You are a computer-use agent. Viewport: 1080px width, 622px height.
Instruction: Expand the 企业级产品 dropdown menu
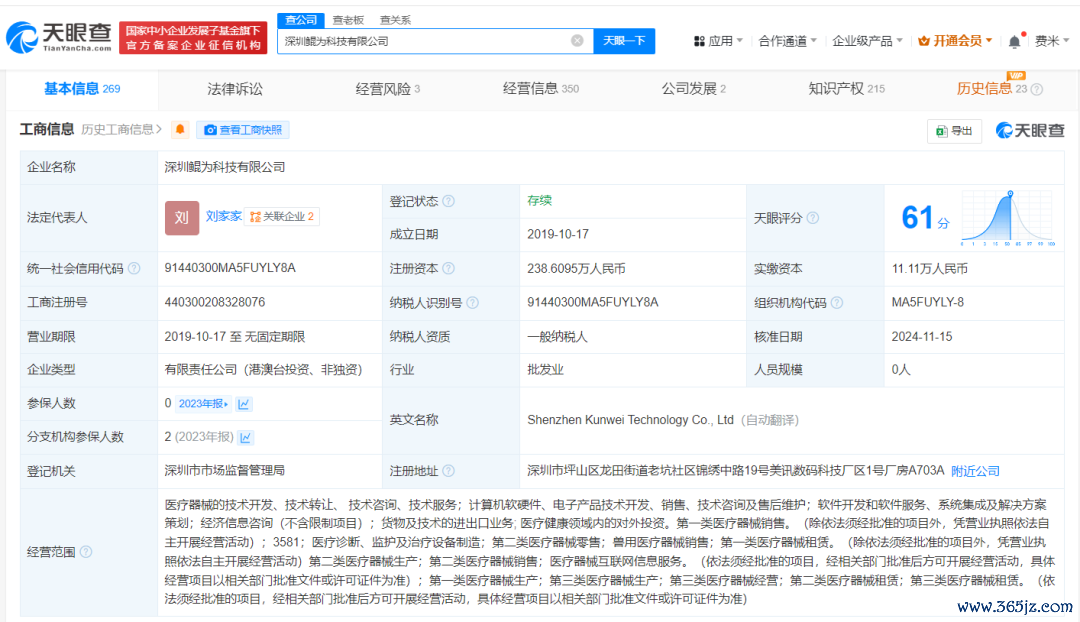point(867,41)
